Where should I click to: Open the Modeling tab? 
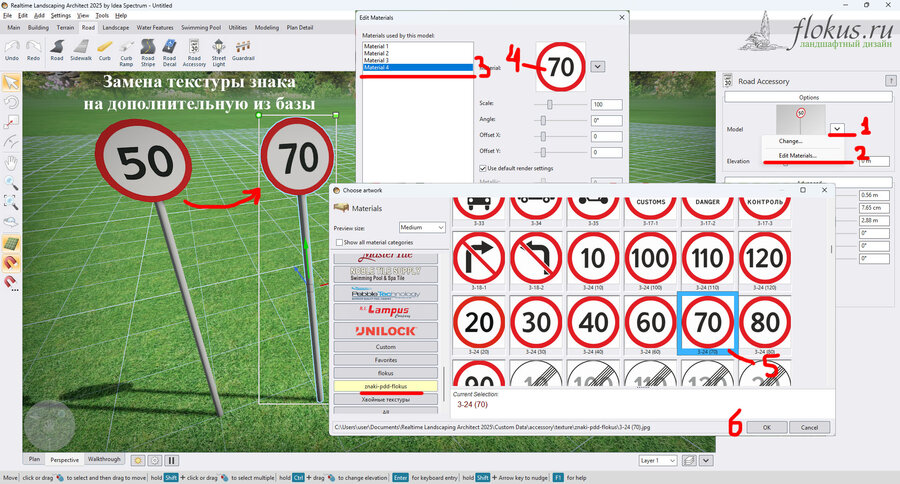(266, 27)
